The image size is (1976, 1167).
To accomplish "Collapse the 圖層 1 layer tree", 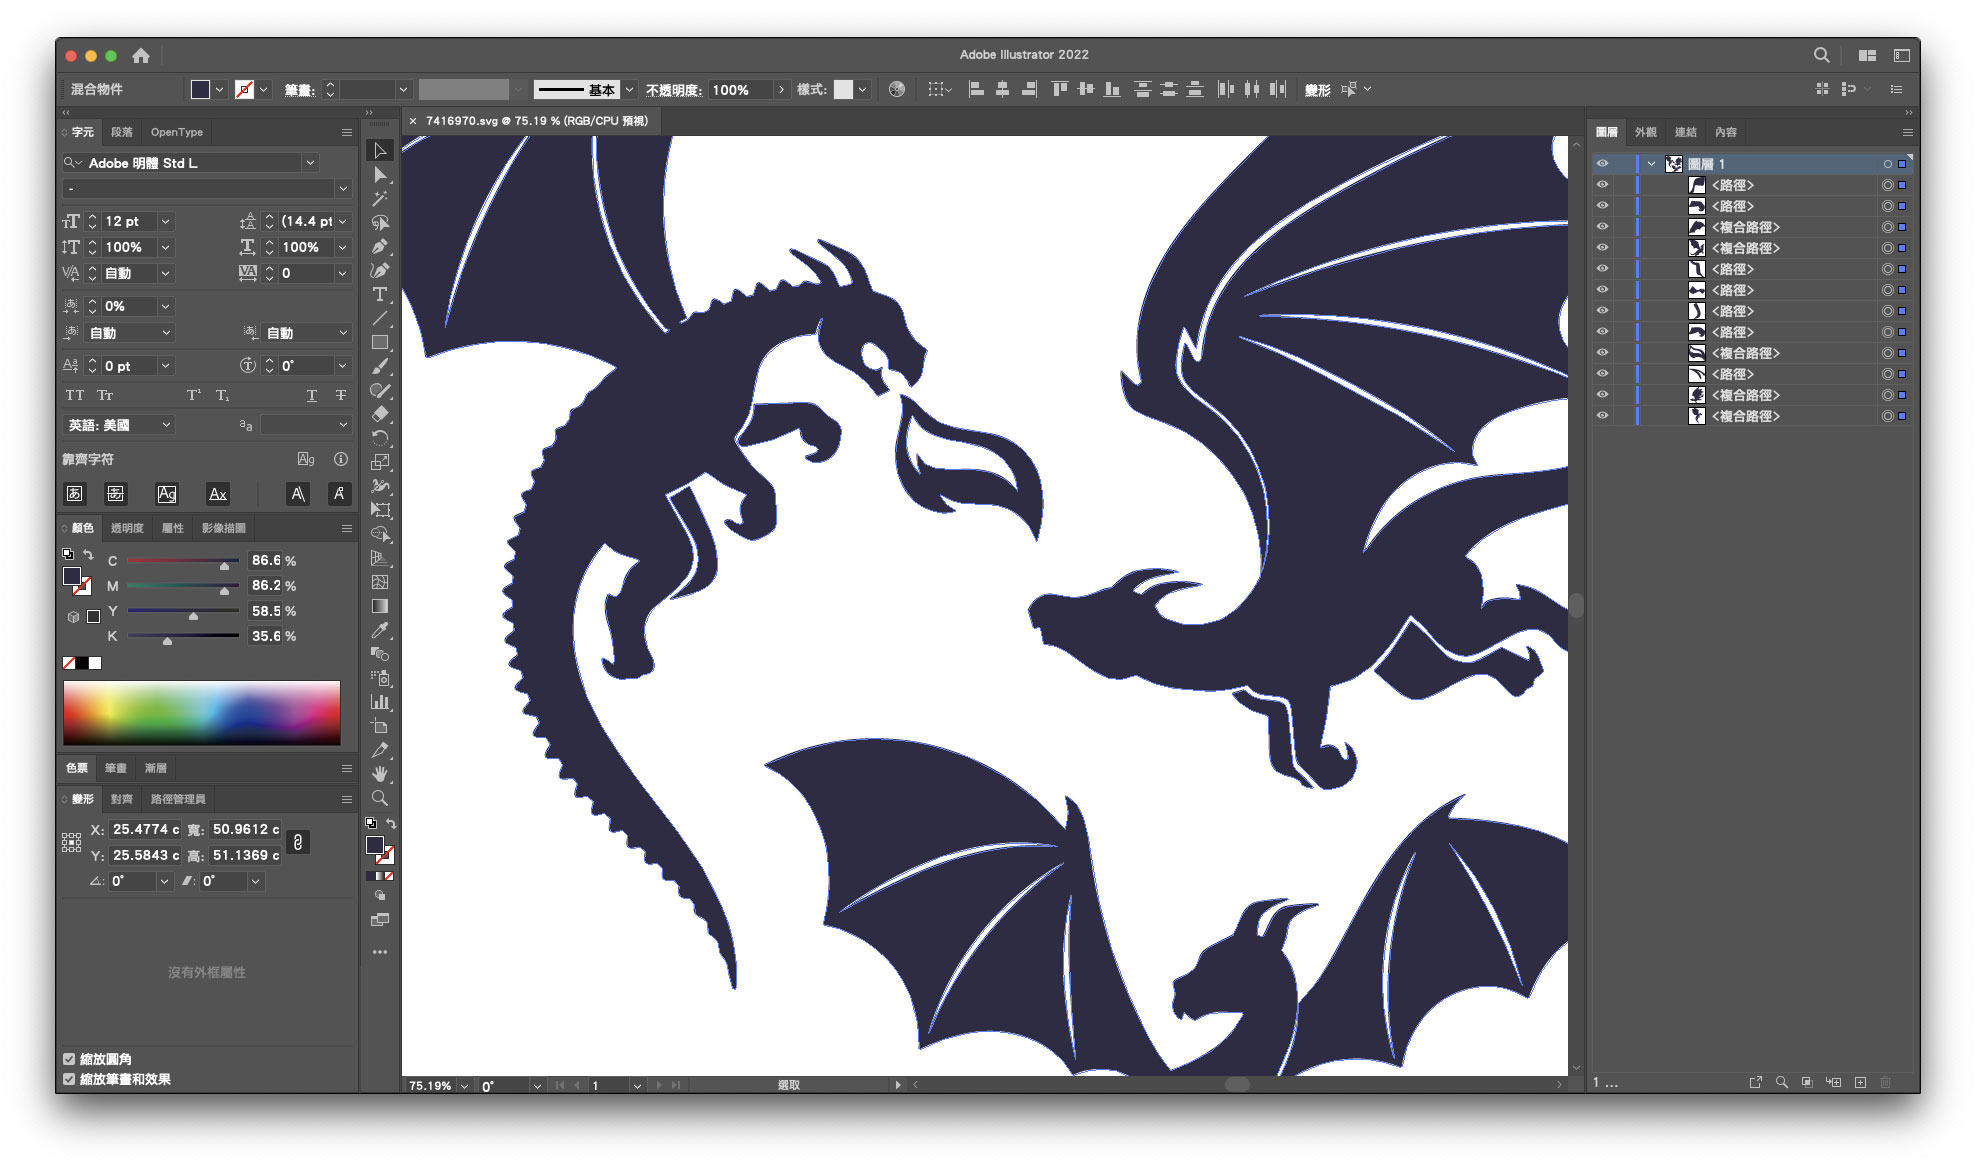I will coord(1651,164).
